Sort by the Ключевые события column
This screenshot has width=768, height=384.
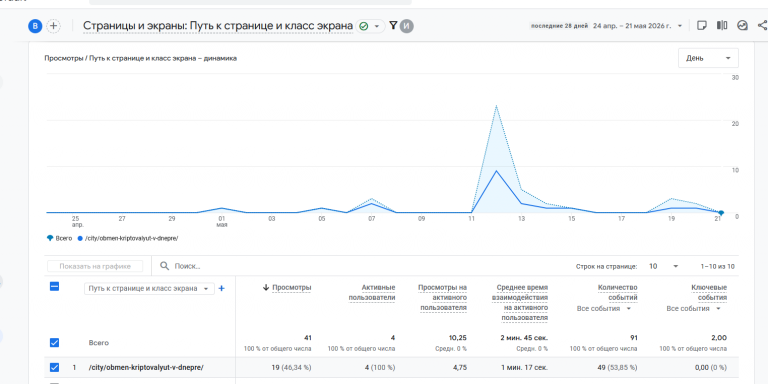709,292
